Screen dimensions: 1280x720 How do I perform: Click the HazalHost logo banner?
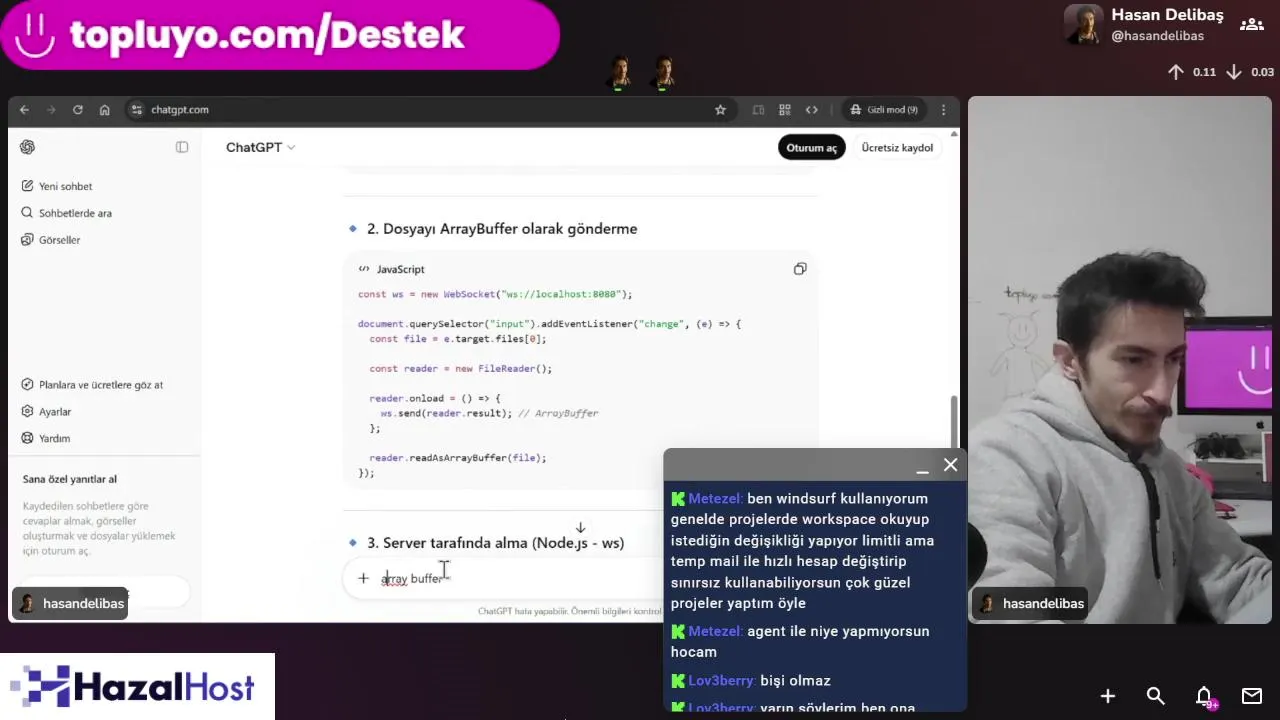137,687
